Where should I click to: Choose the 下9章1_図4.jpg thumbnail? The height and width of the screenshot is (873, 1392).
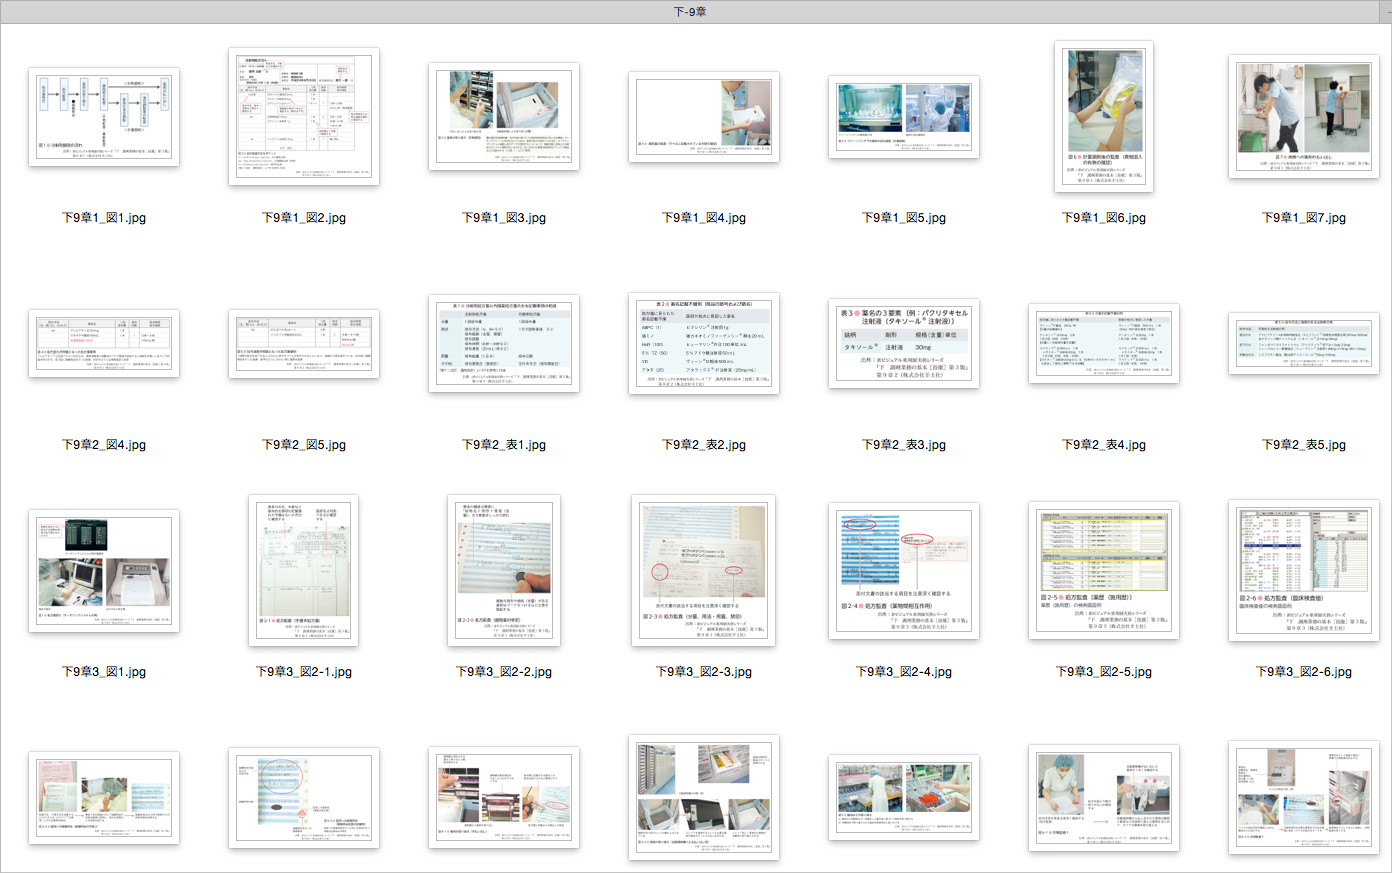(704, 117)
